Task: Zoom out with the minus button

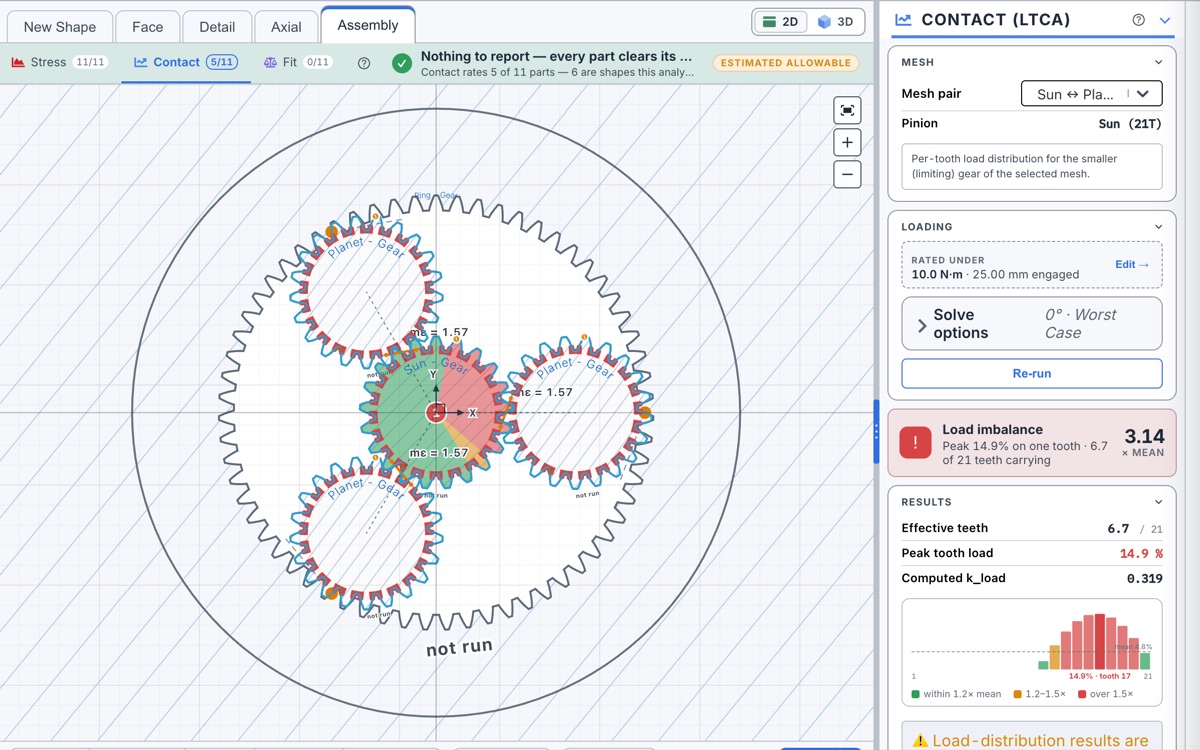Action: coord(847,174)
